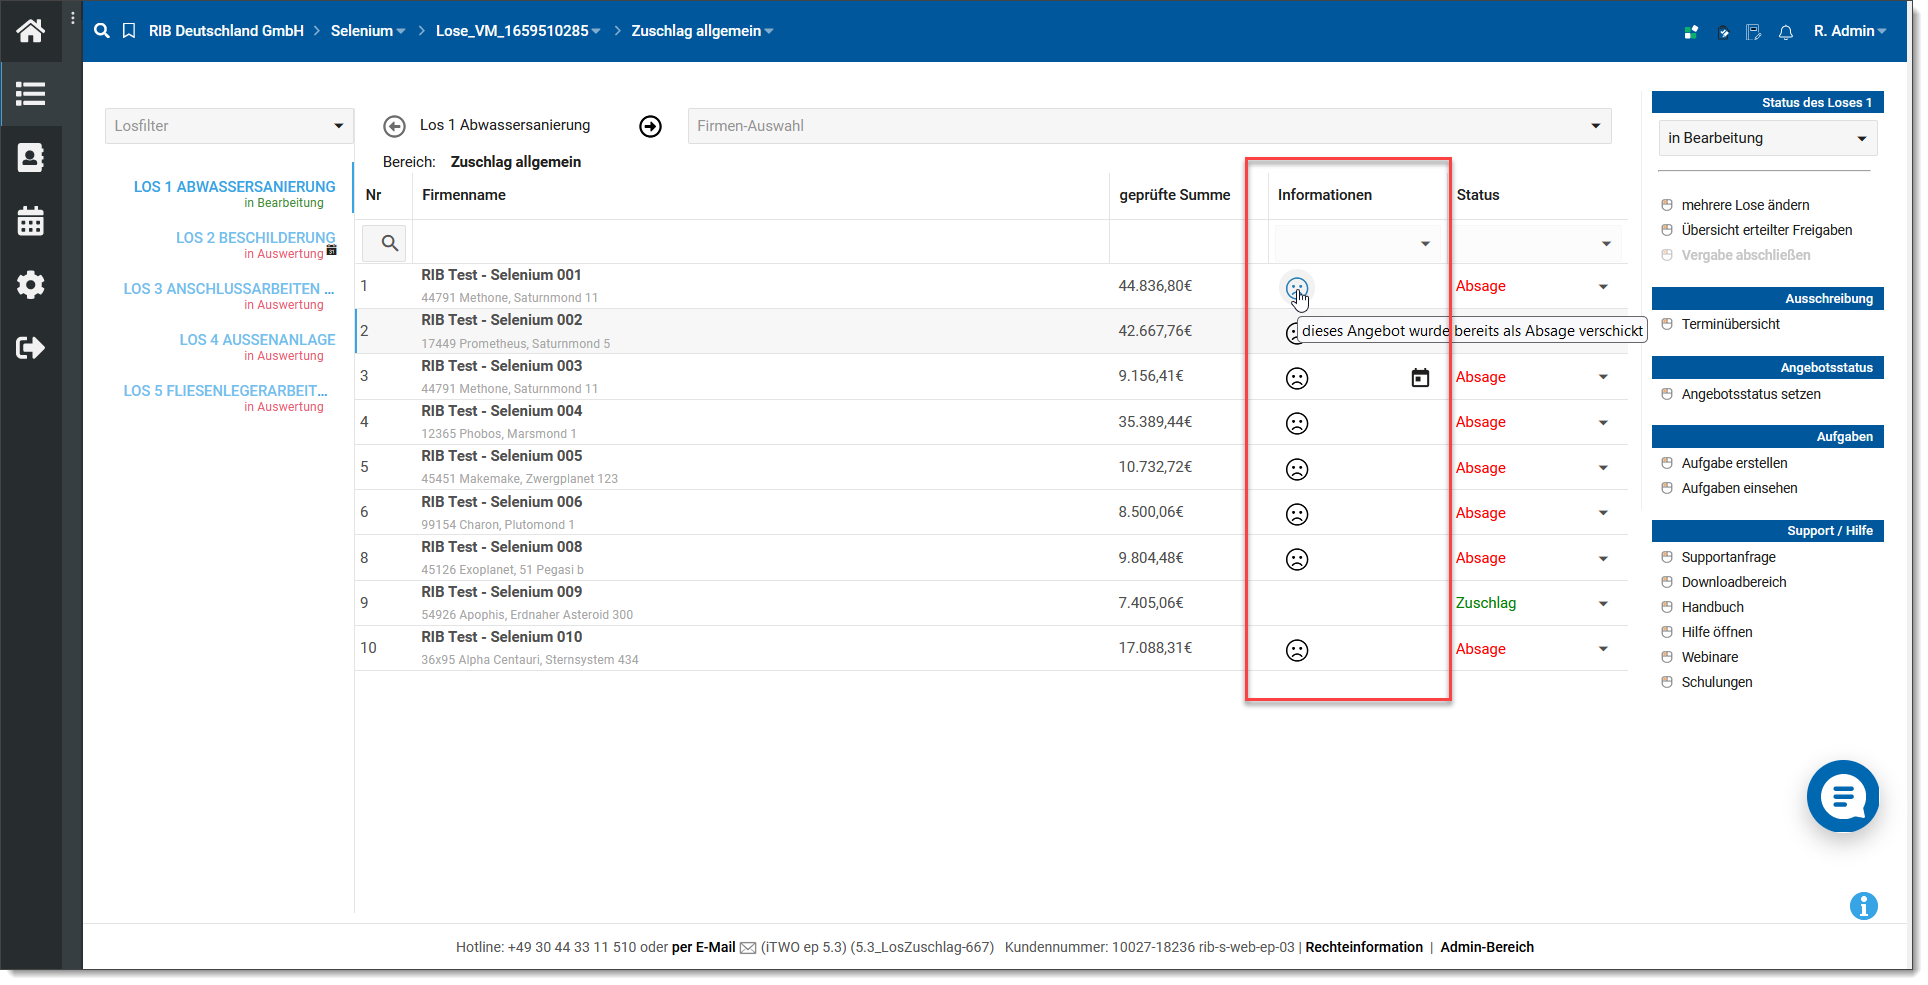The width and height of the screenshot is (1928, 985).
Task: Open the notebook icon in header
Action: [1754, 32]
